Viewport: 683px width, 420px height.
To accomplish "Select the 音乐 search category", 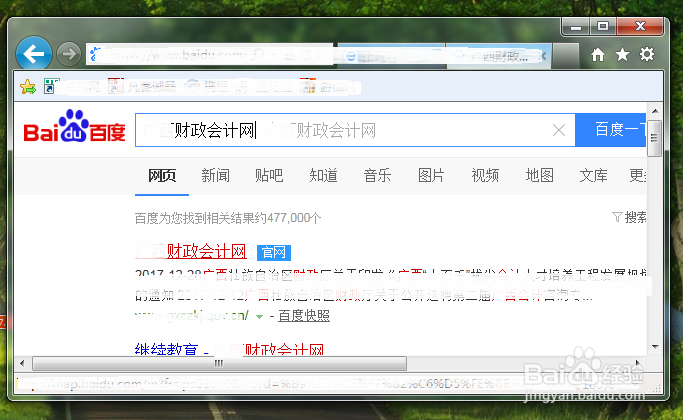I will coord(378,176).
